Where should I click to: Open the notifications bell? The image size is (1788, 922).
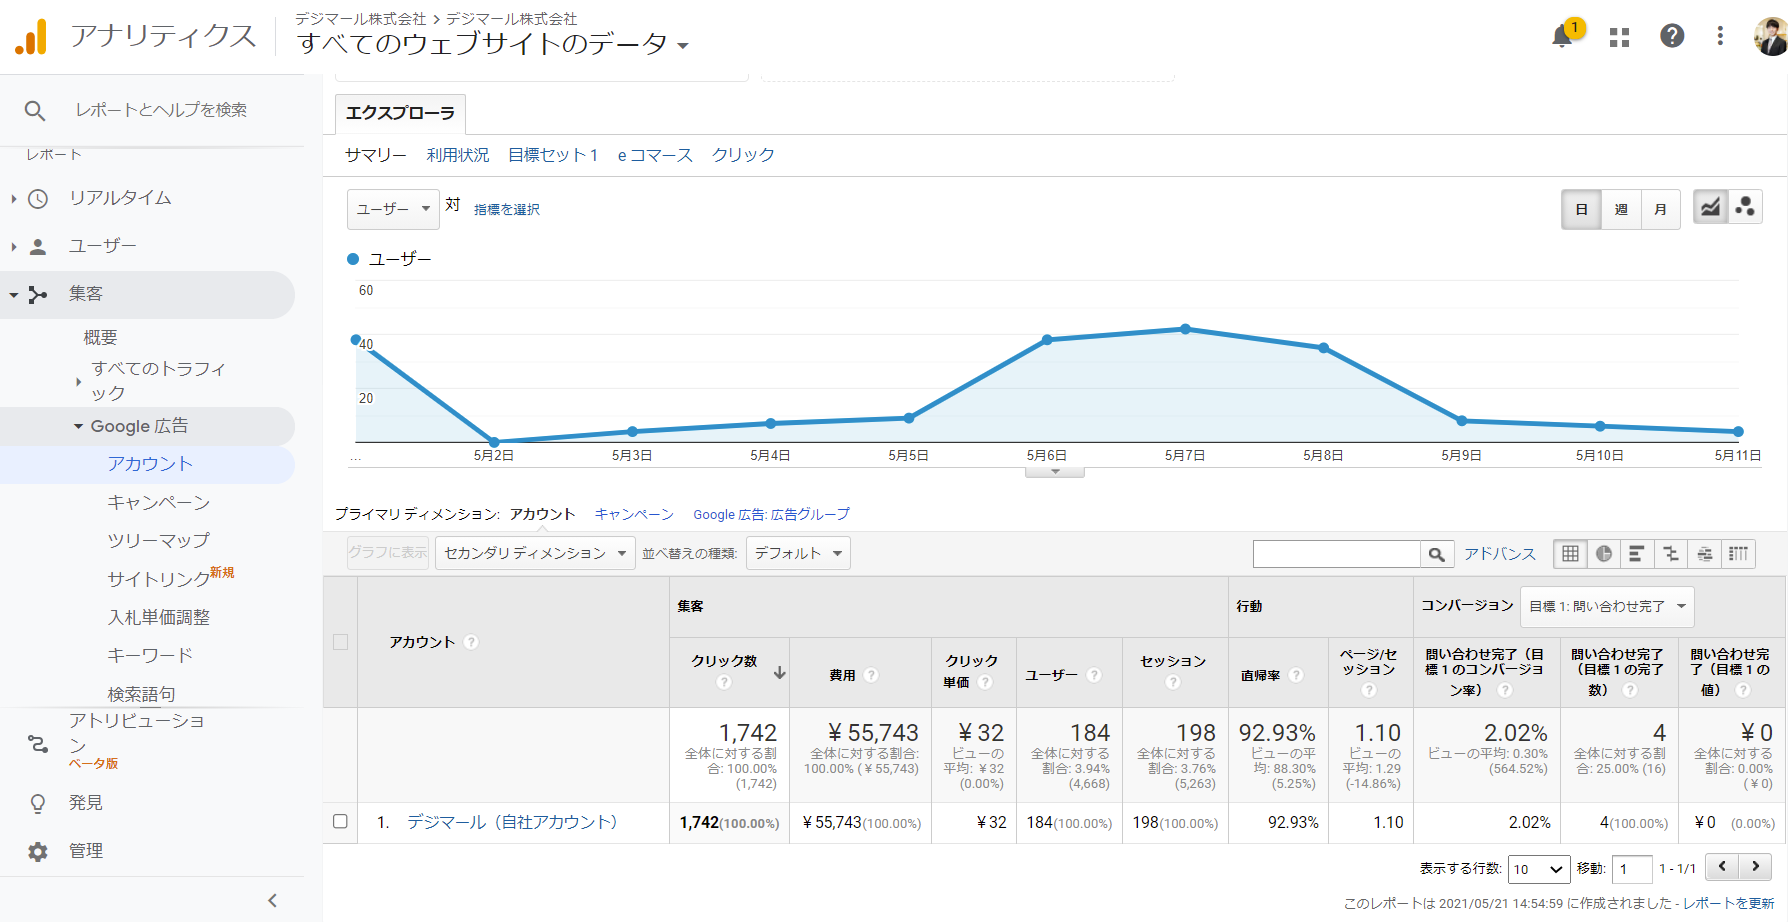click(1562, 37)
